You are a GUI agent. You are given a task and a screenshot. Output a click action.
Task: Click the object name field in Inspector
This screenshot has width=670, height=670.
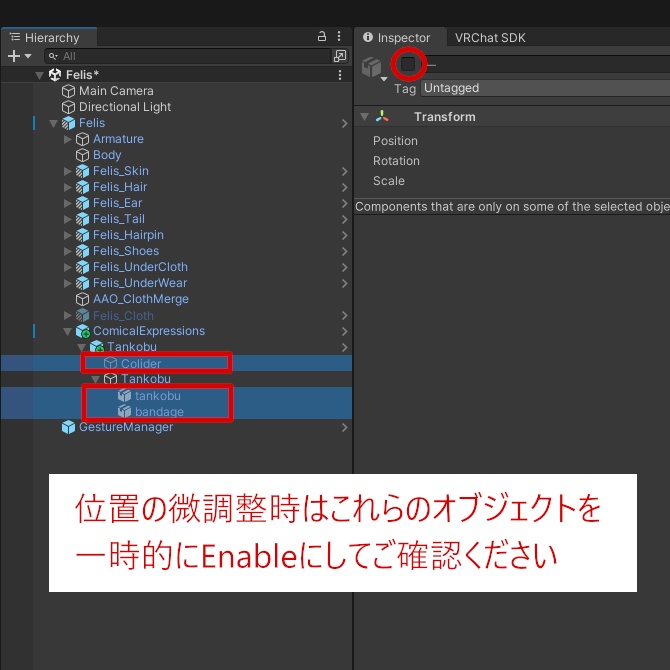547,64
